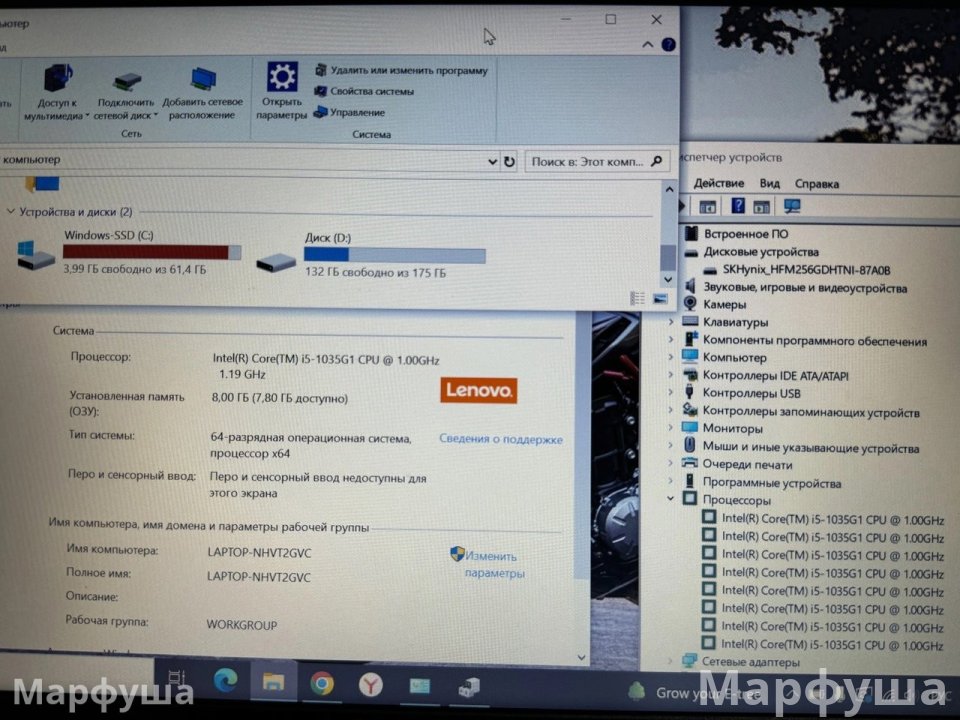960x720 pixels.
Task: Click Изменить параметры link
Action: click(493, 565)
